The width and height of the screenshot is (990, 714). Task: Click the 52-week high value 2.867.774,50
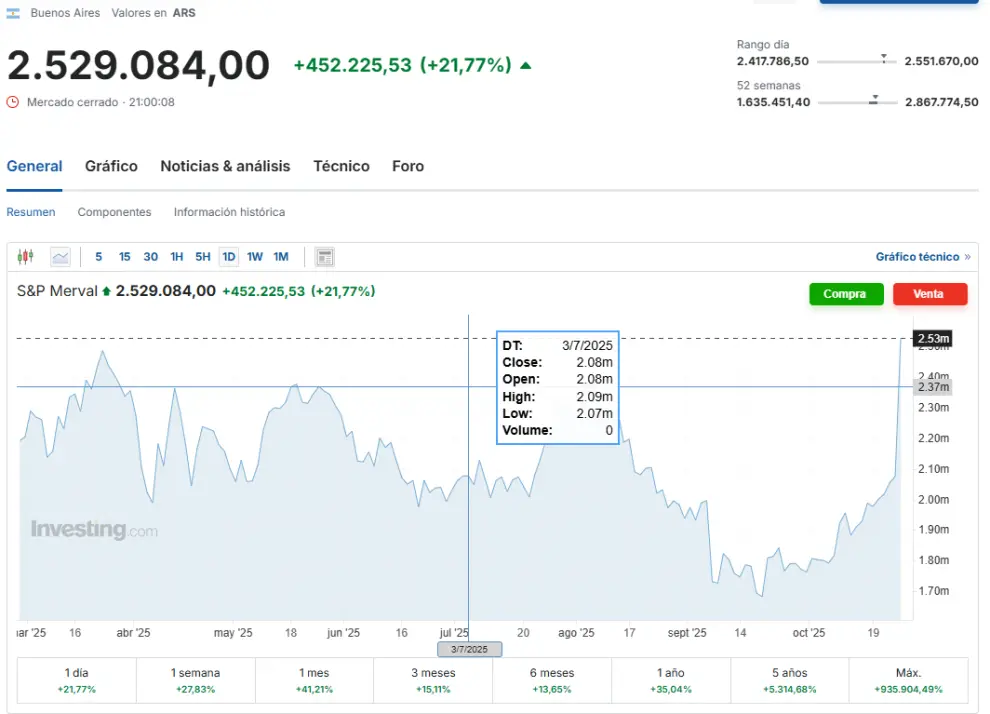click(941, 102)
